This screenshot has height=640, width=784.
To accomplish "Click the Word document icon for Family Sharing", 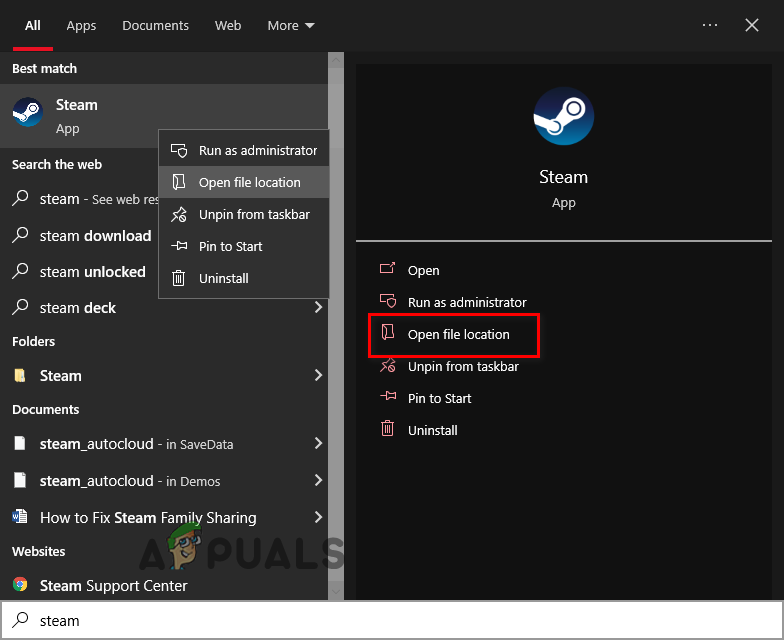I will click(20, 516).
